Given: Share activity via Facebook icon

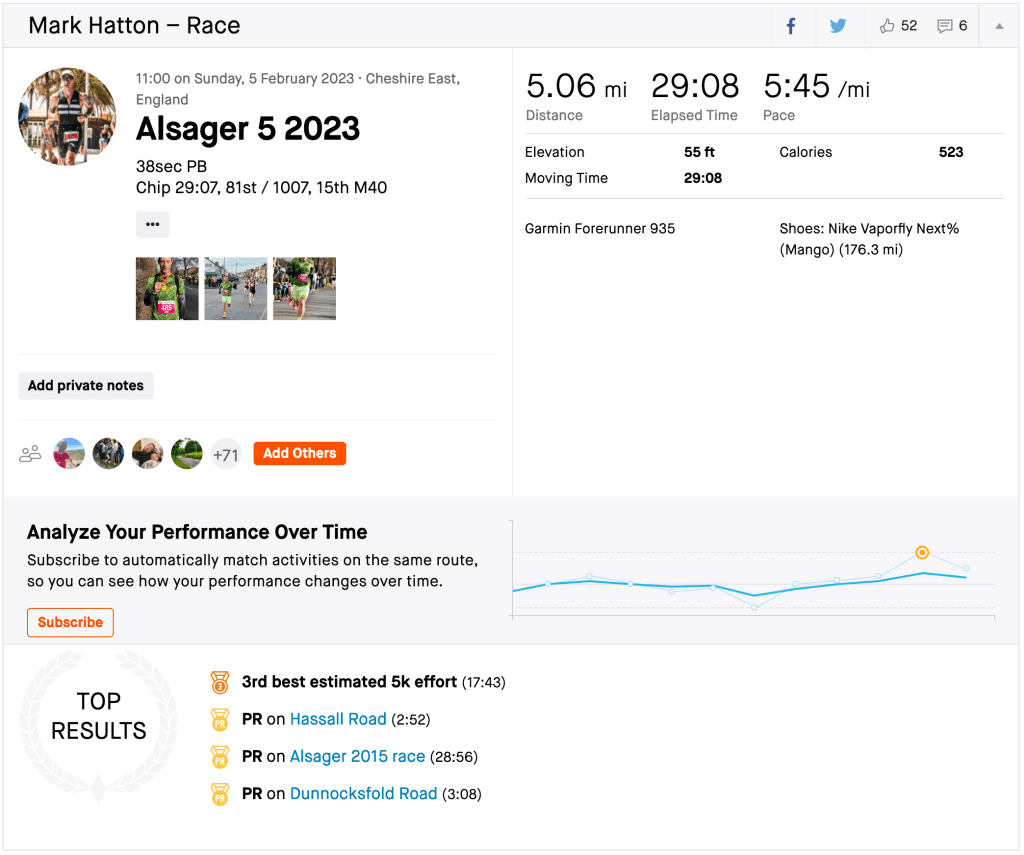Looking at the screenshot, I should click(791, 26).
